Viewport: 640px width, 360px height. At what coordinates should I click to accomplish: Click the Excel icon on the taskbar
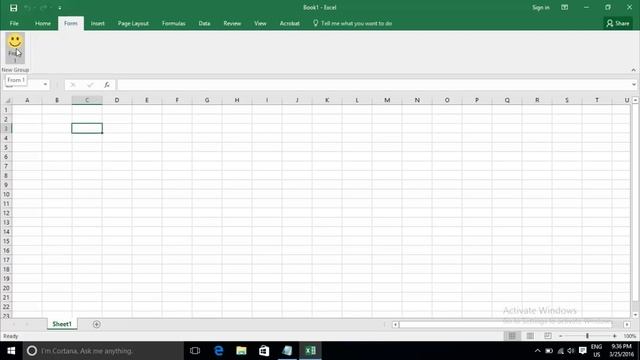(310, 351)
